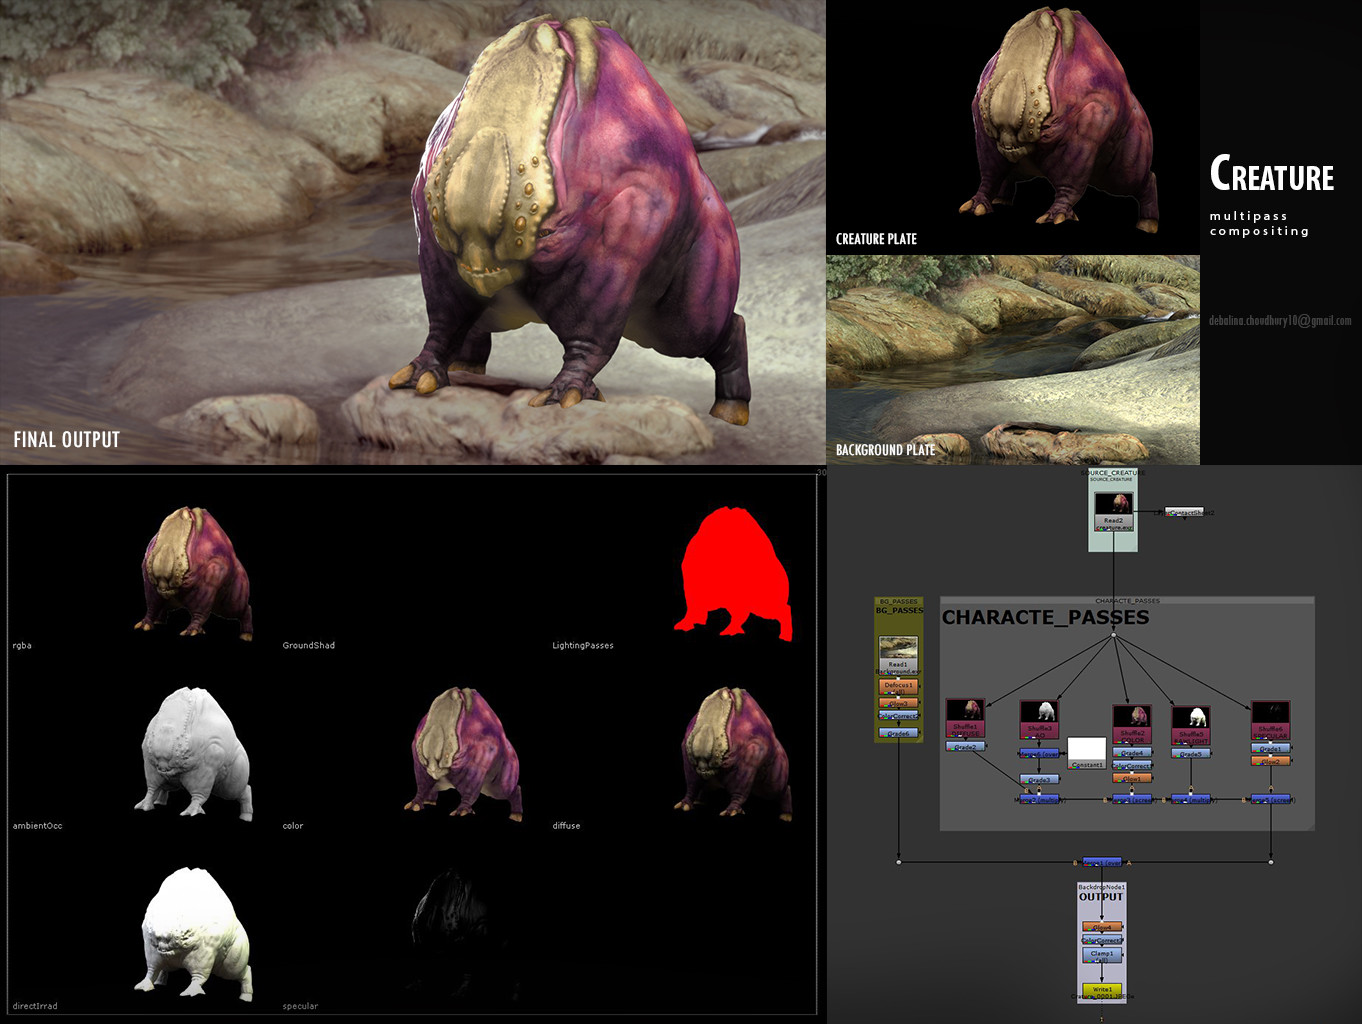Screen dimensions: 1362x1024
Task: Click the ColorCorrect node above Clamp1
Action: tap(1102, 939)
